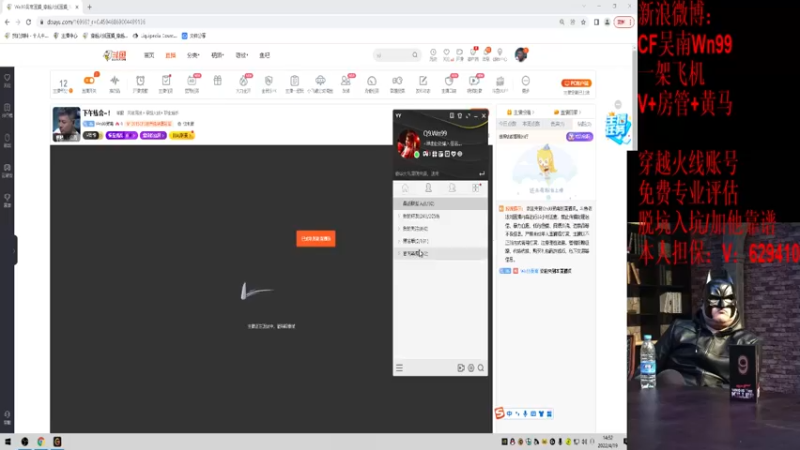
Task: Toggle the orange live switch in streamer toolbar
Action: coord(89,81)
